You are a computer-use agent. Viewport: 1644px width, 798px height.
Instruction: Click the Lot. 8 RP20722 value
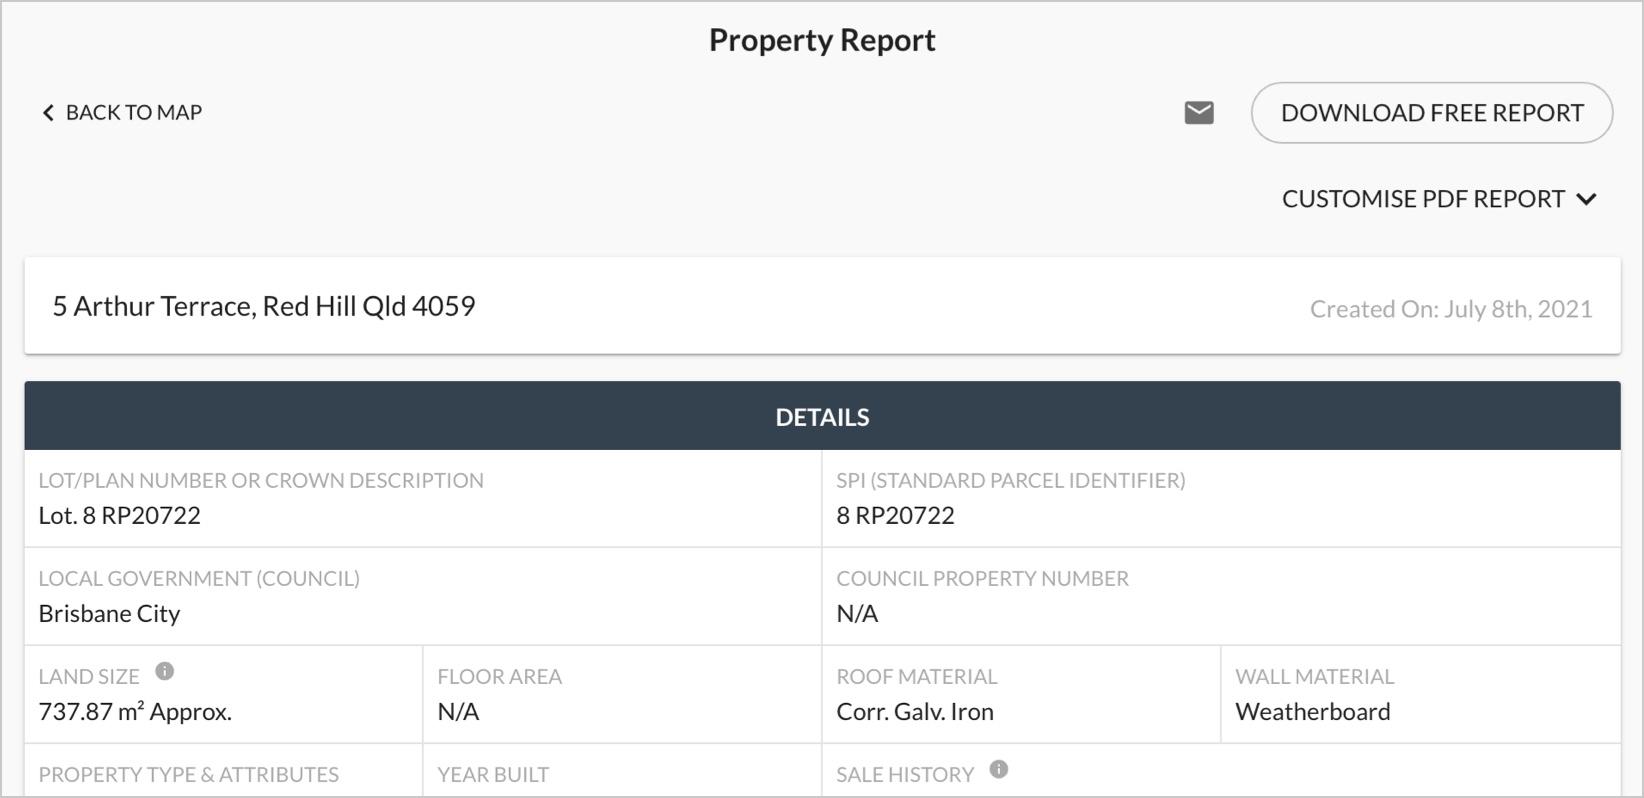point(120,515)
